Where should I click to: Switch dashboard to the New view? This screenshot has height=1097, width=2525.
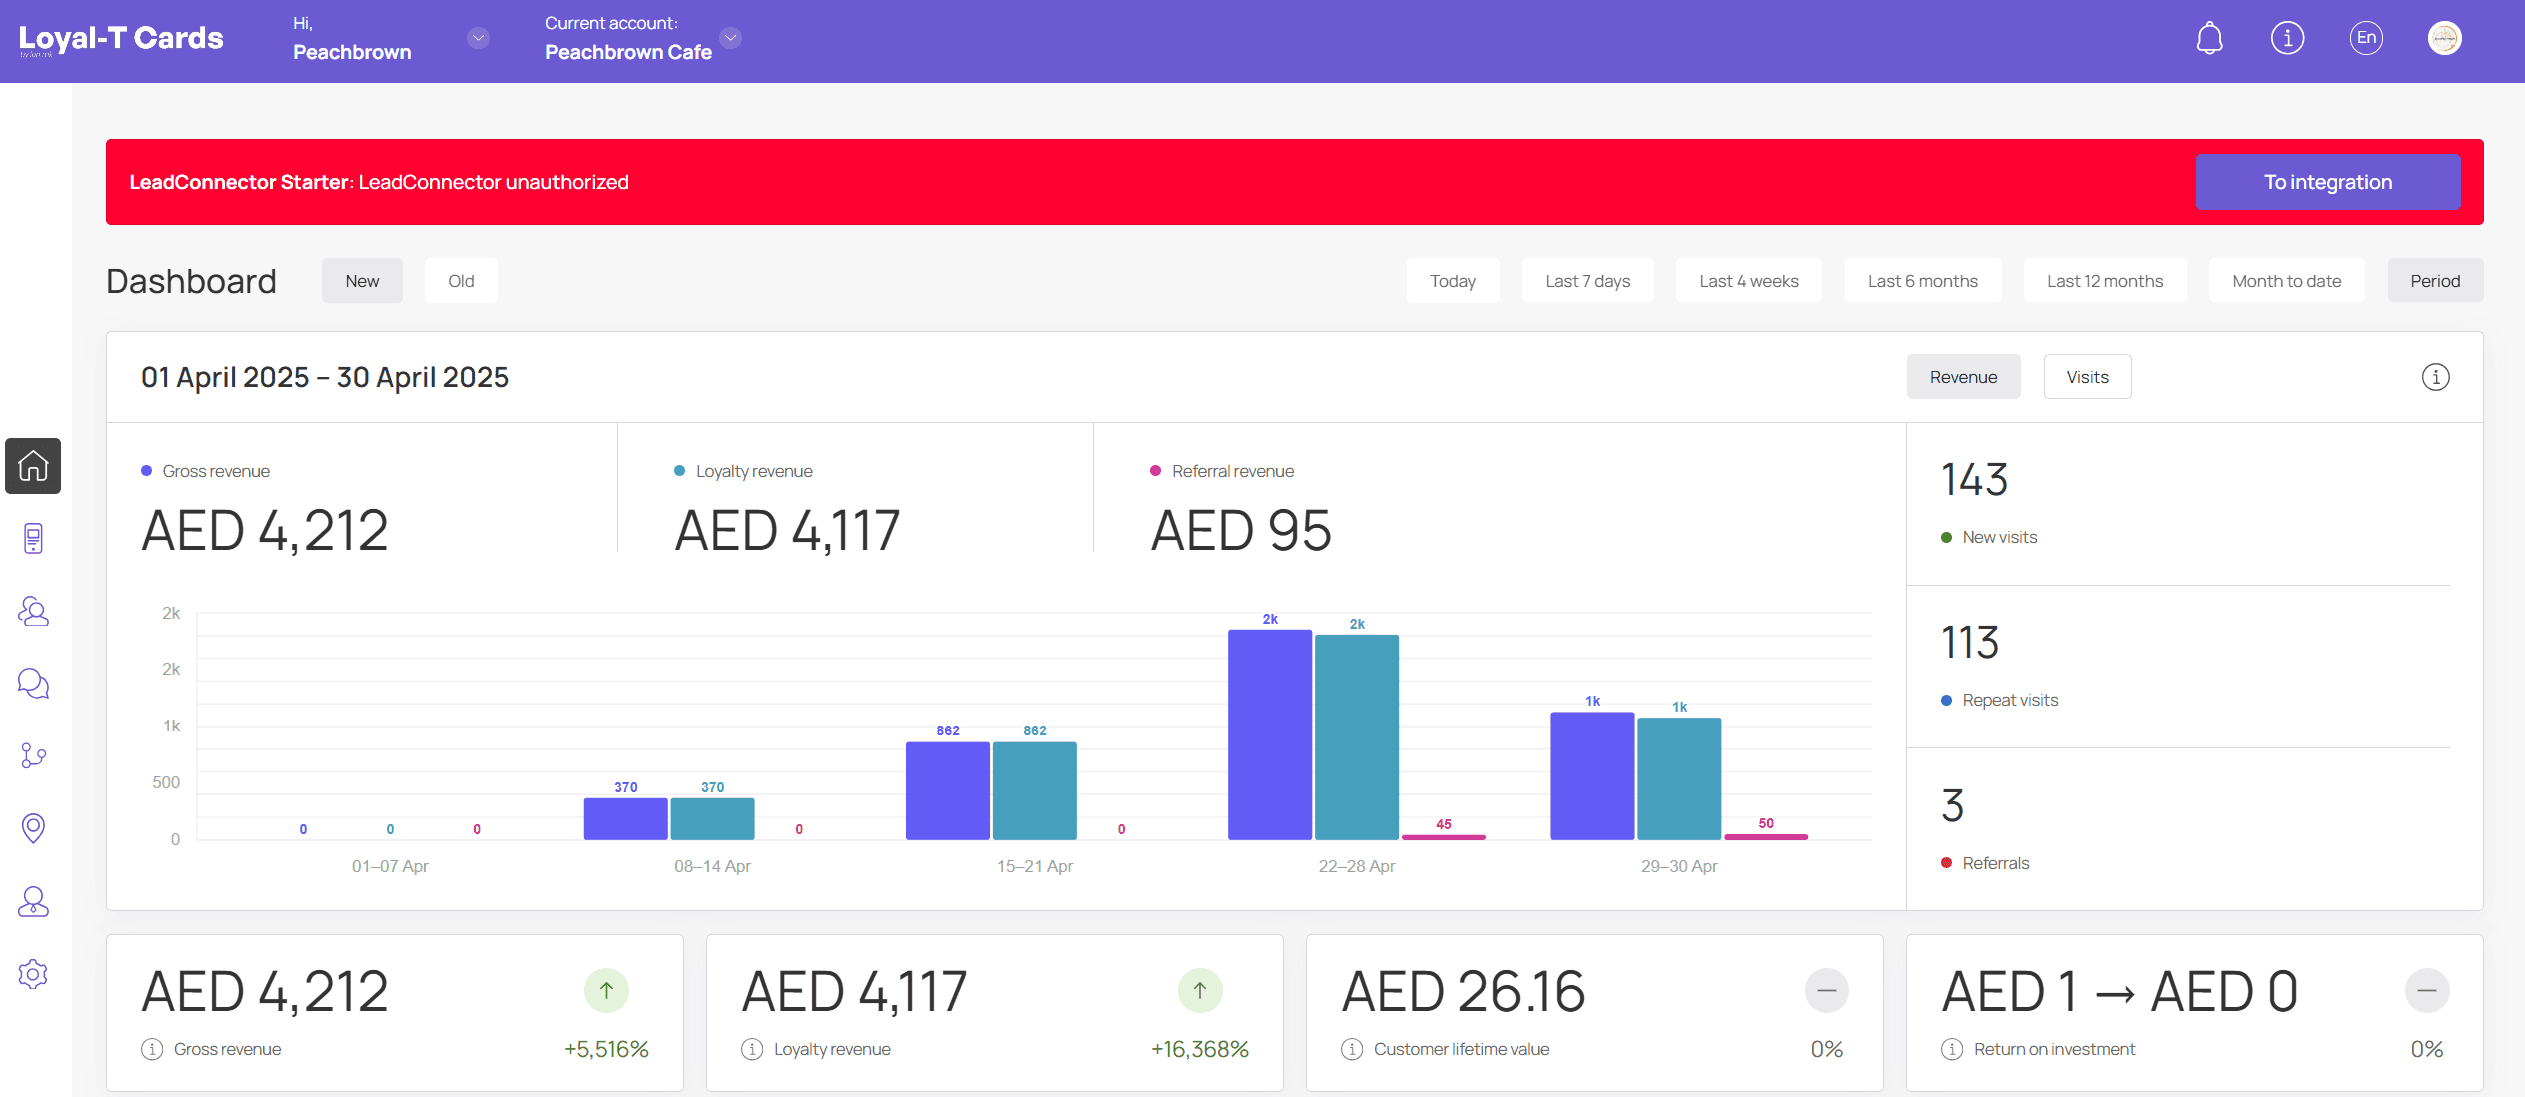(362, 280)
